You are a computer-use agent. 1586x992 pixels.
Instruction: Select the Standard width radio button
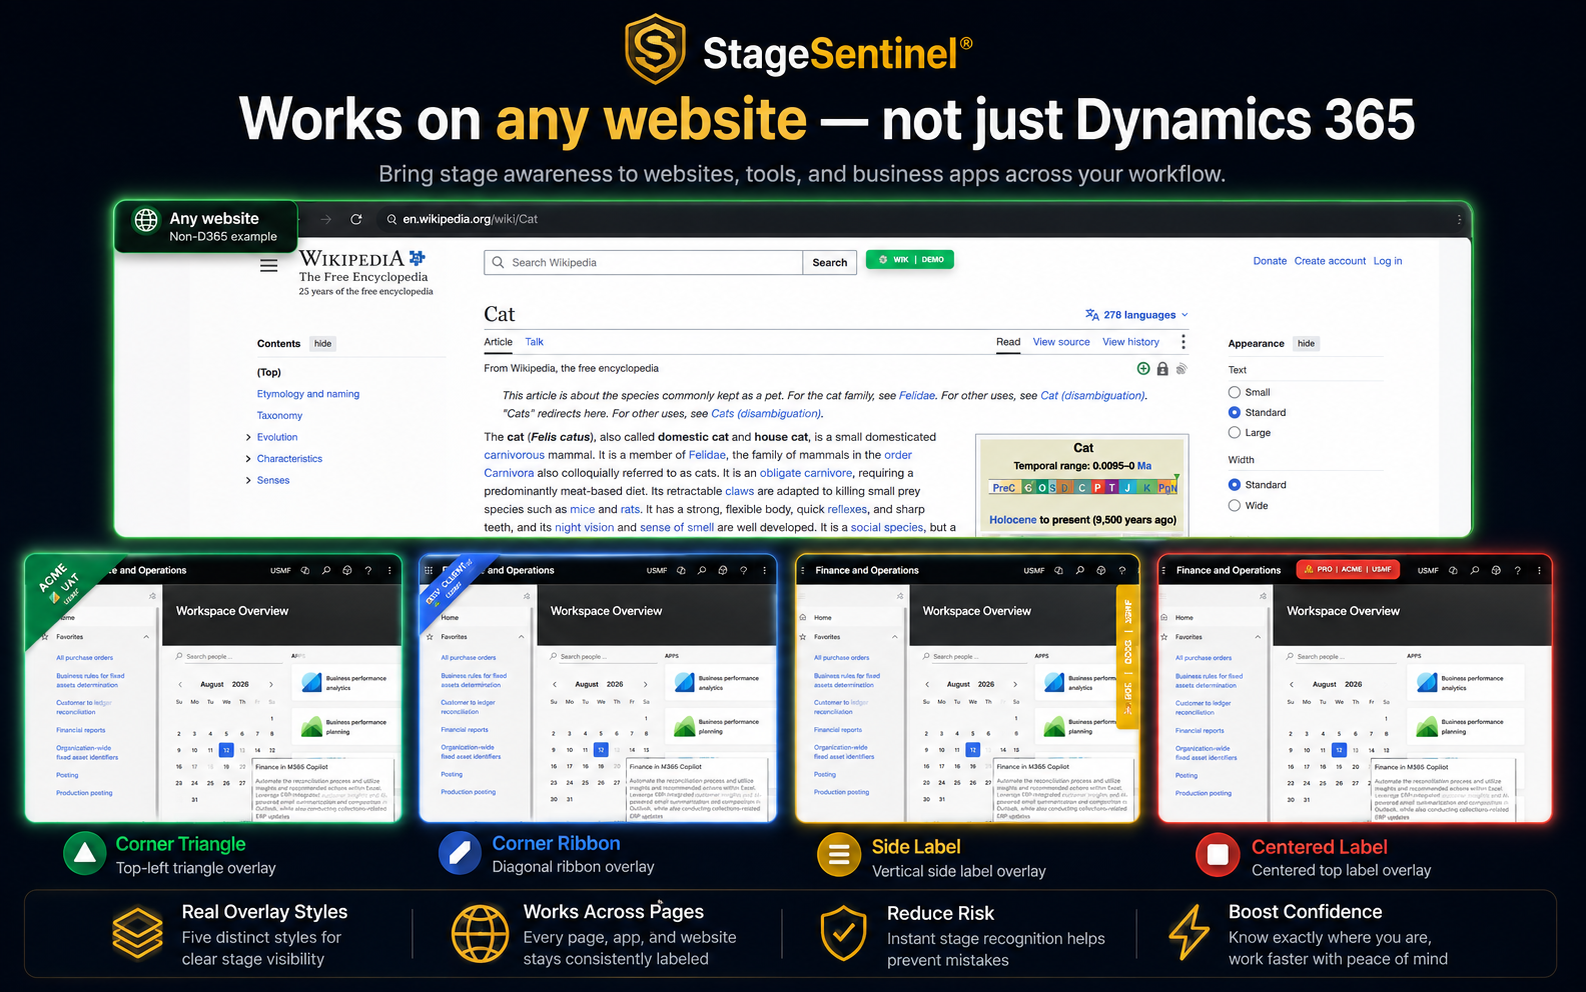pos(1234,485)
